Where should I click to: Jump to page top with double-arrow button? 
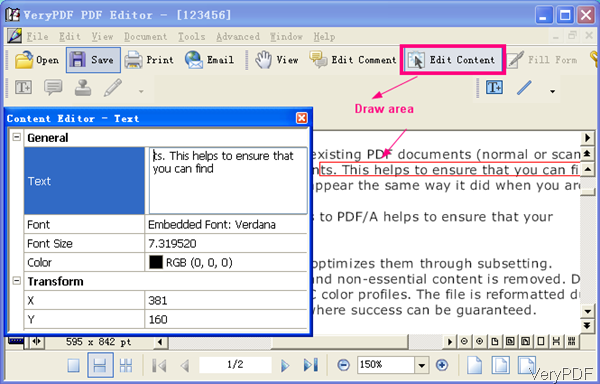(587, 154)
